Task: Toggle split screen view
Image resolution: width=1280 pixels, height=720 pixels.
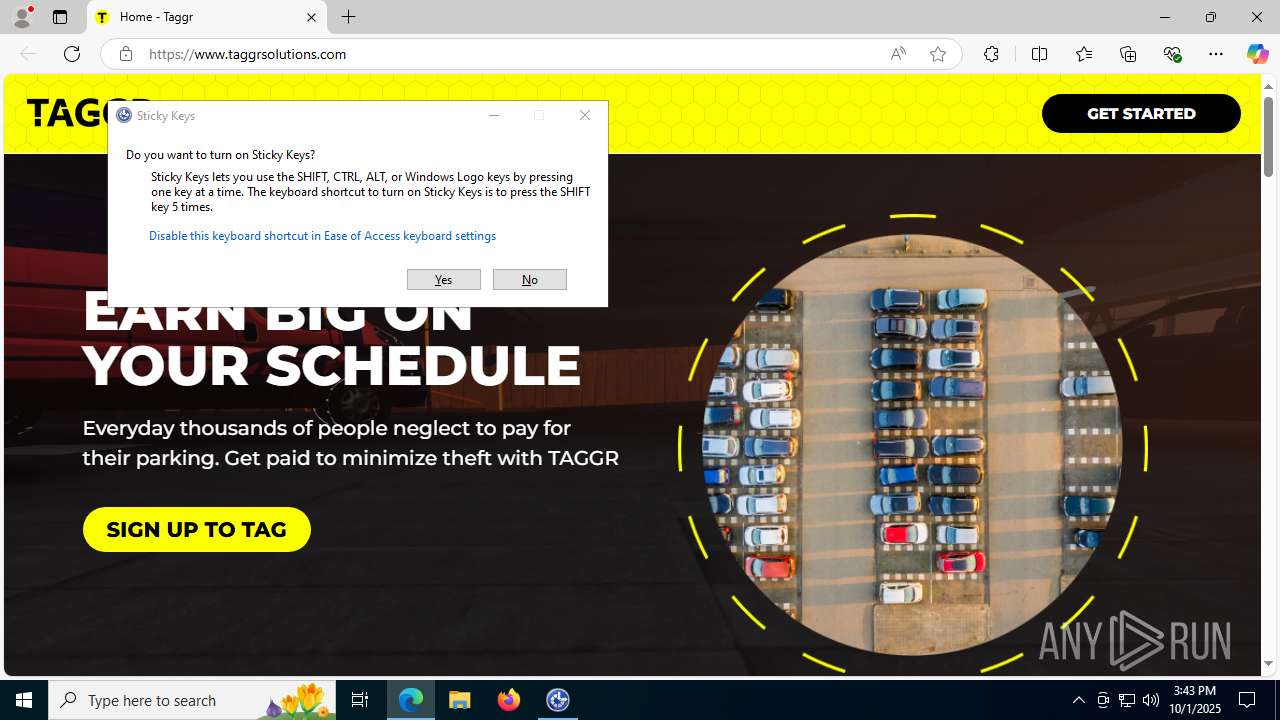Action: tap(1039, 54)
